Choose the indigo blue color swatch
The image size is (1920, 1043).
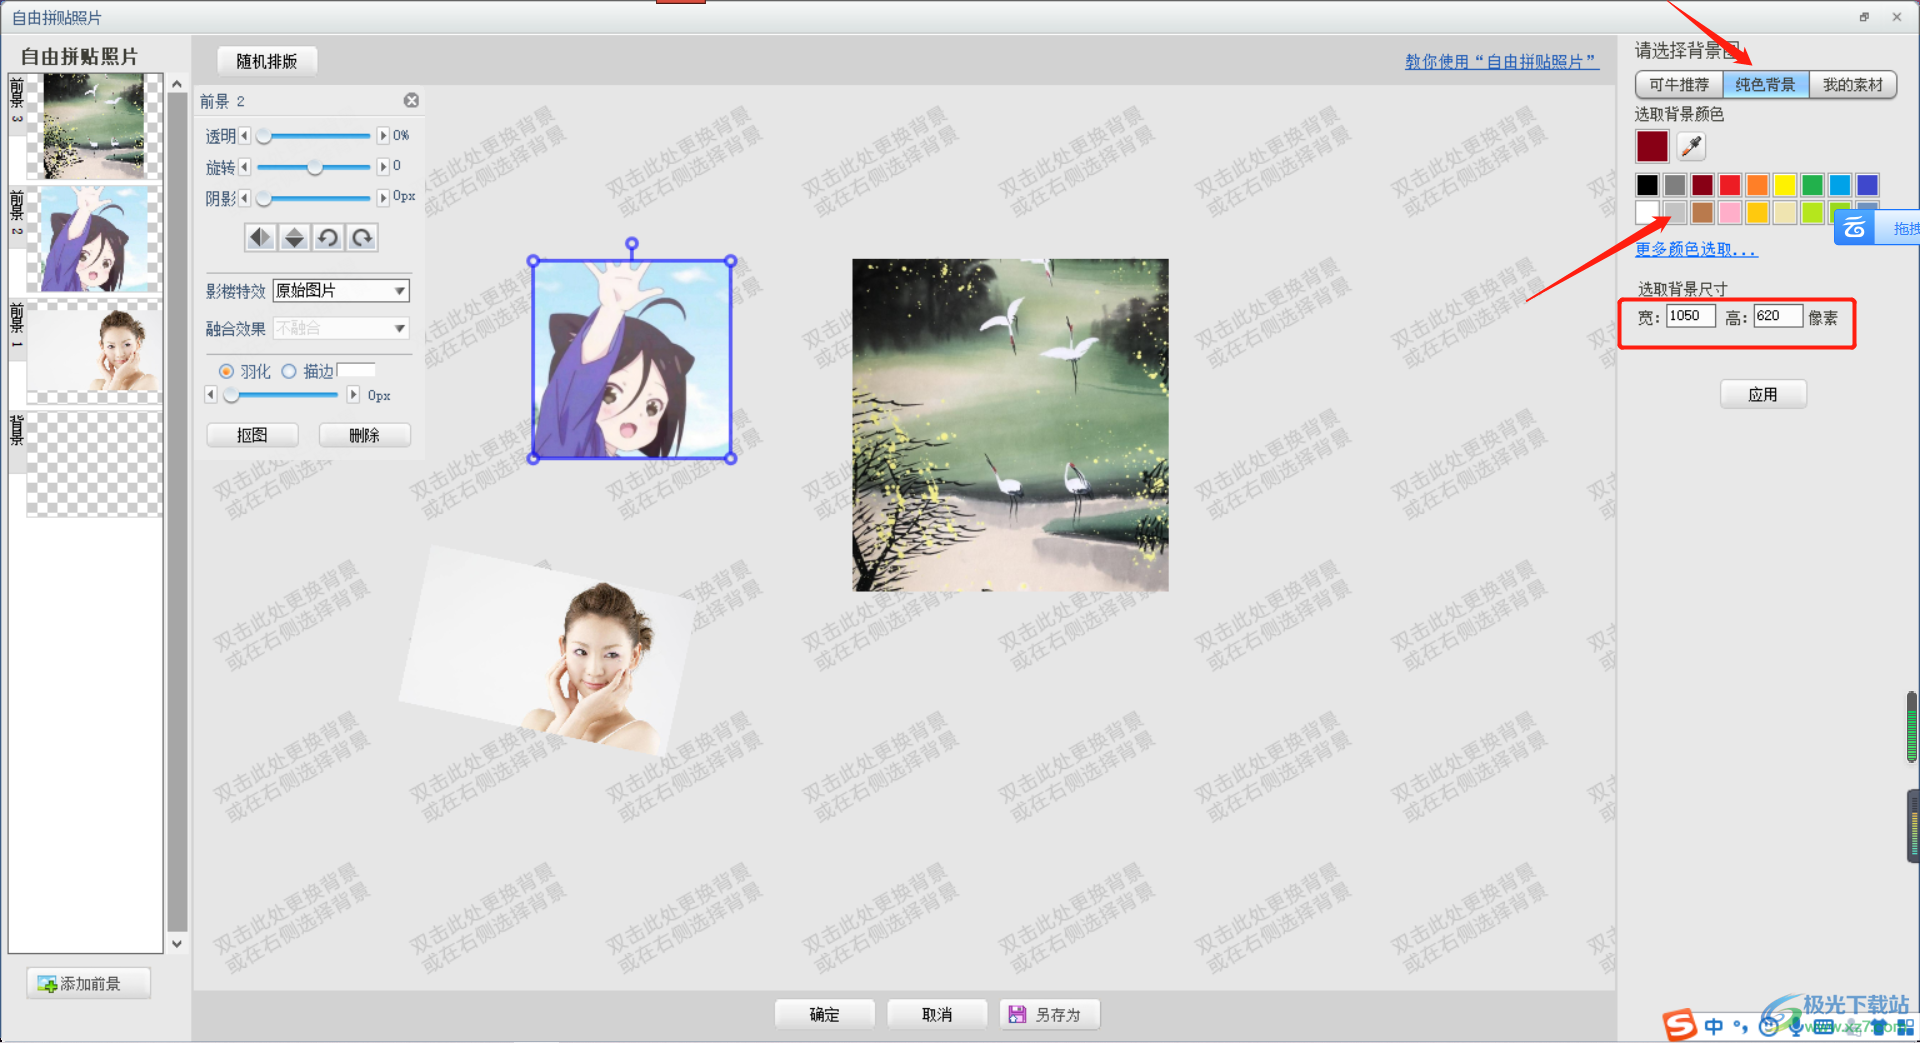click(1867, 185)
